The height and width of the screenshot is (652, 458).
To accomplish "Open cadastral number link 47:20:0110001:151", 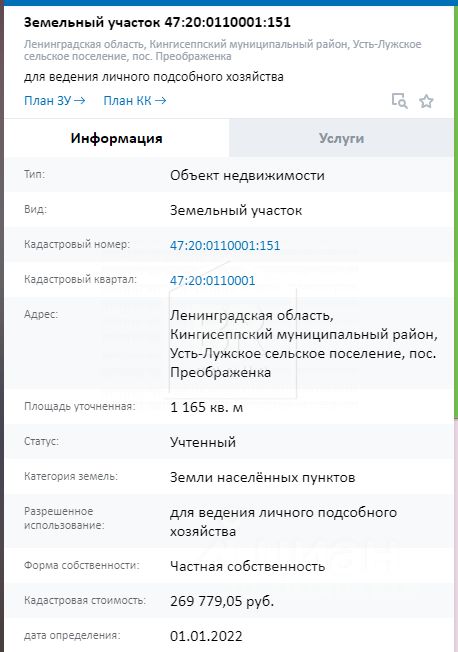I will point(225,245).
